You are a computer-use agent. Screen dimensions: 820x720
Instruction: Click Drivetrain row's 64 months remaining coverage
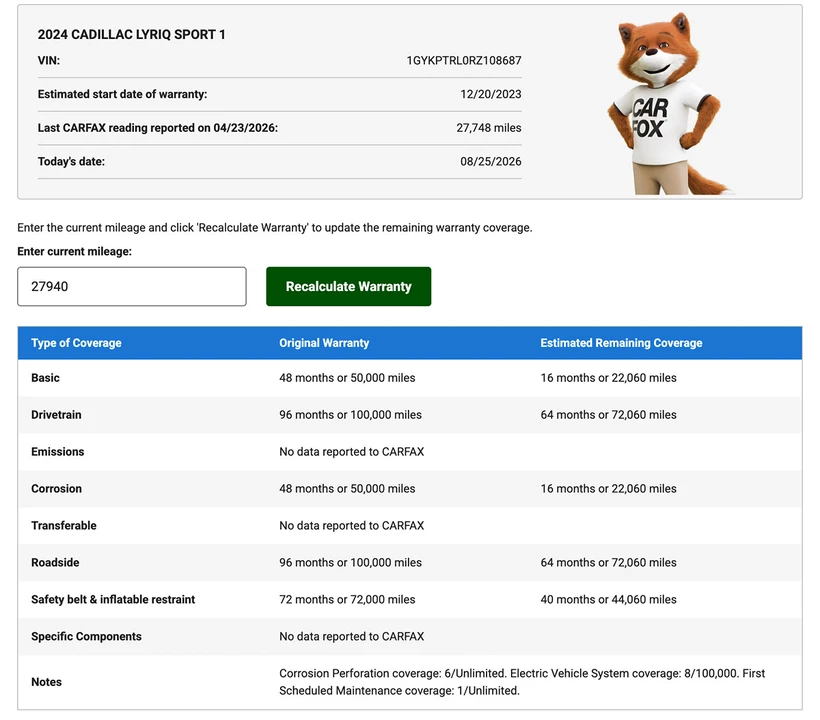tap(608, 415)
